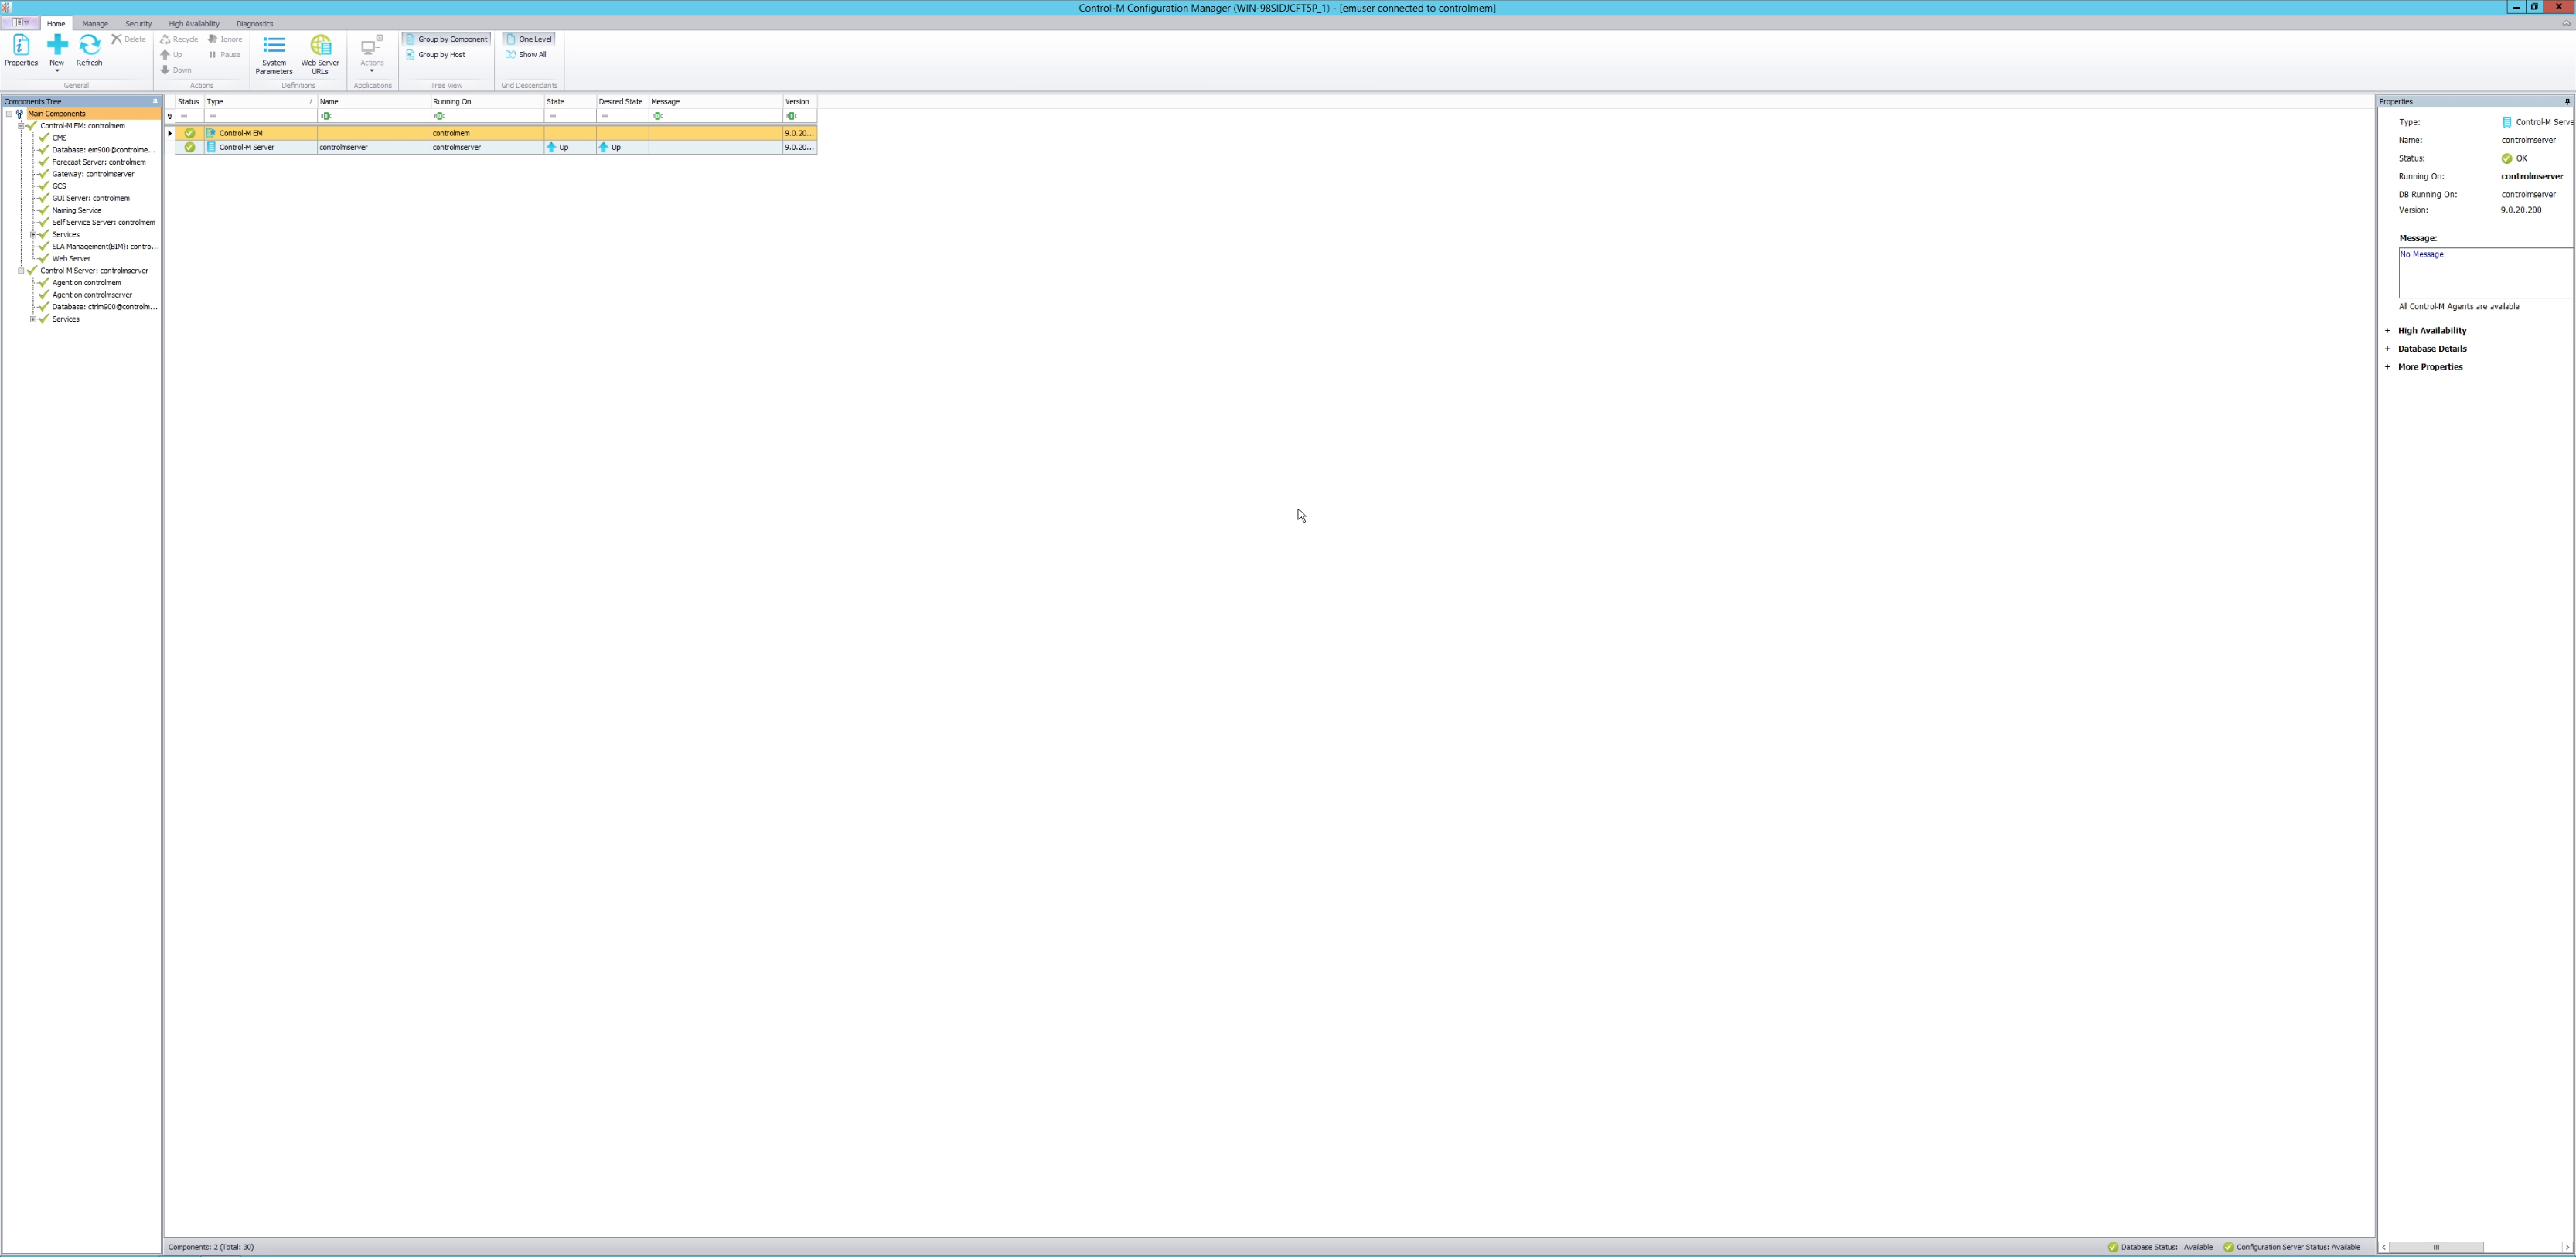Open Web Server URLs

tap(320, 53)
